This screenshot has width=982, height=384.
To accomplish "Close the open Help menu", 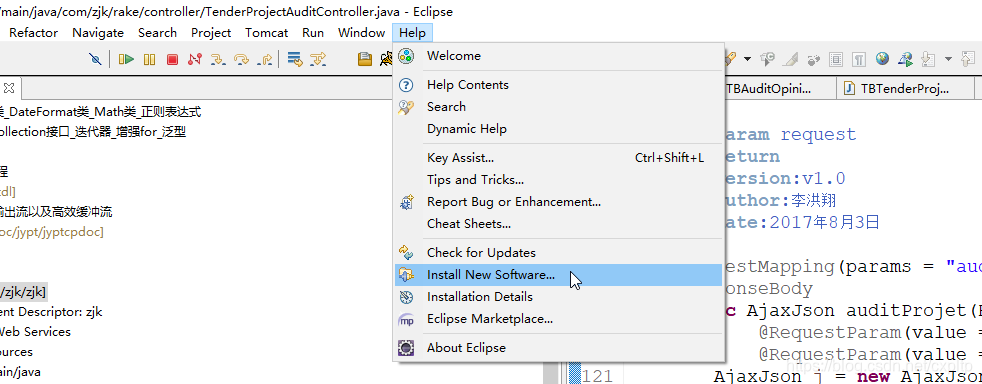I will coord(412,33).
